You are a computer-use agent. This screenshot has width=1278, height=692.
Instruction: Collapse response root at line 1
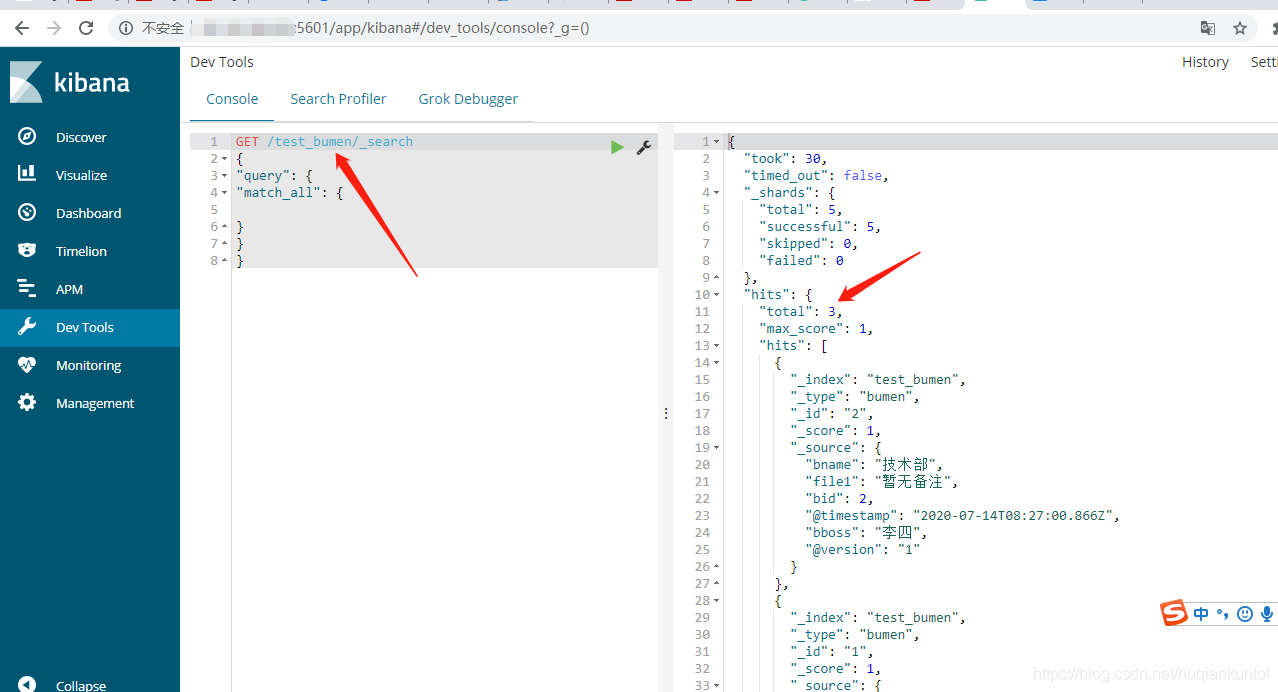coord(717,142)
